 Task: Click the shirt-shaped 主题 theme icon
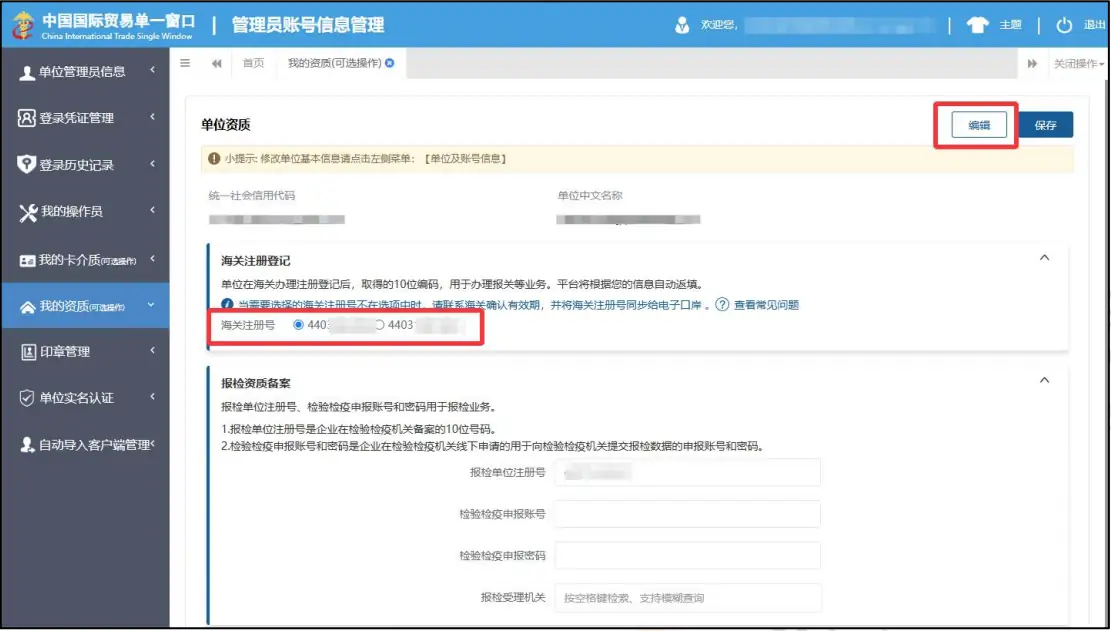pyautogui.click(x=977, y=25)
